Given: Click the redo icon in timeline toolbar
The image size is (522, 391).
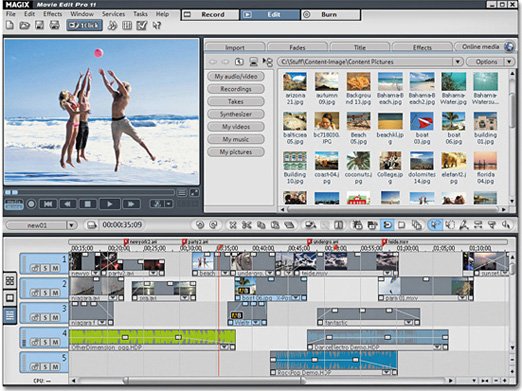Looking at the screenshot, I should coord(214,225).
